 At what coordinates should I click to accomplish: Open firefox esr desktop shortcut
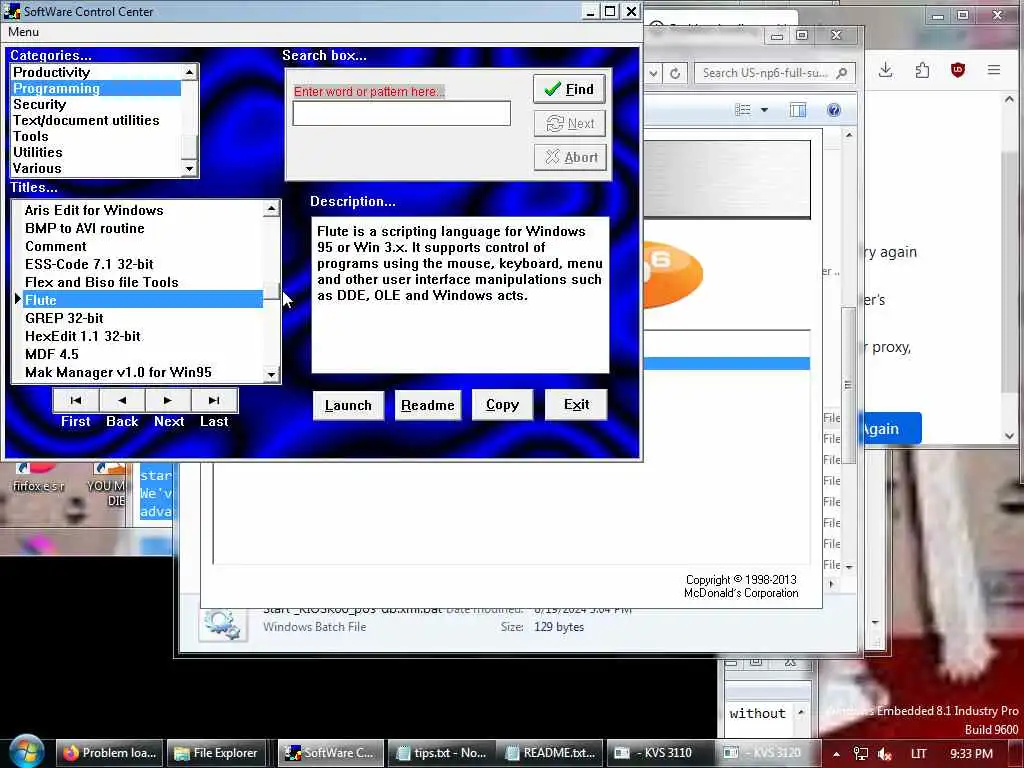tap(39, 477)
